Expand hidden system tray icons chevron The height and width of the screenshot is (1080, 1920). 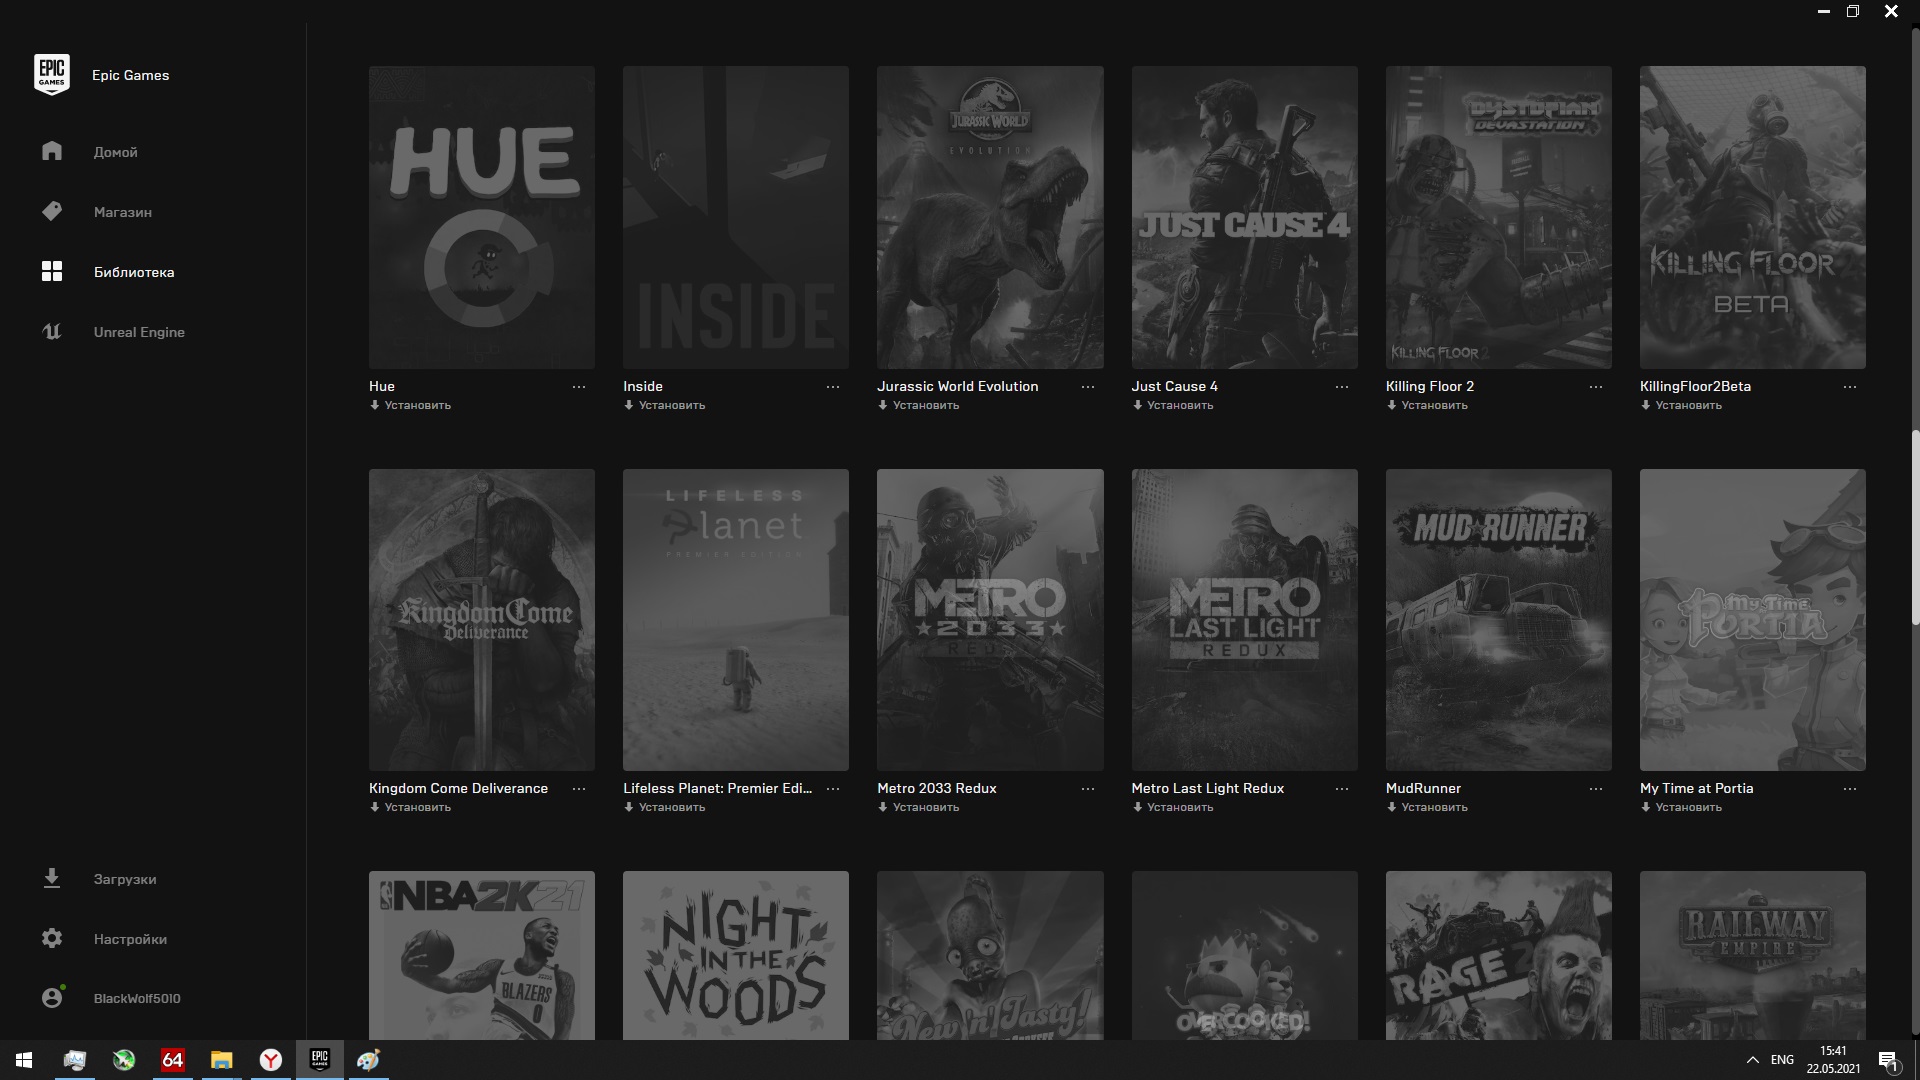tap(1752, 1060)
